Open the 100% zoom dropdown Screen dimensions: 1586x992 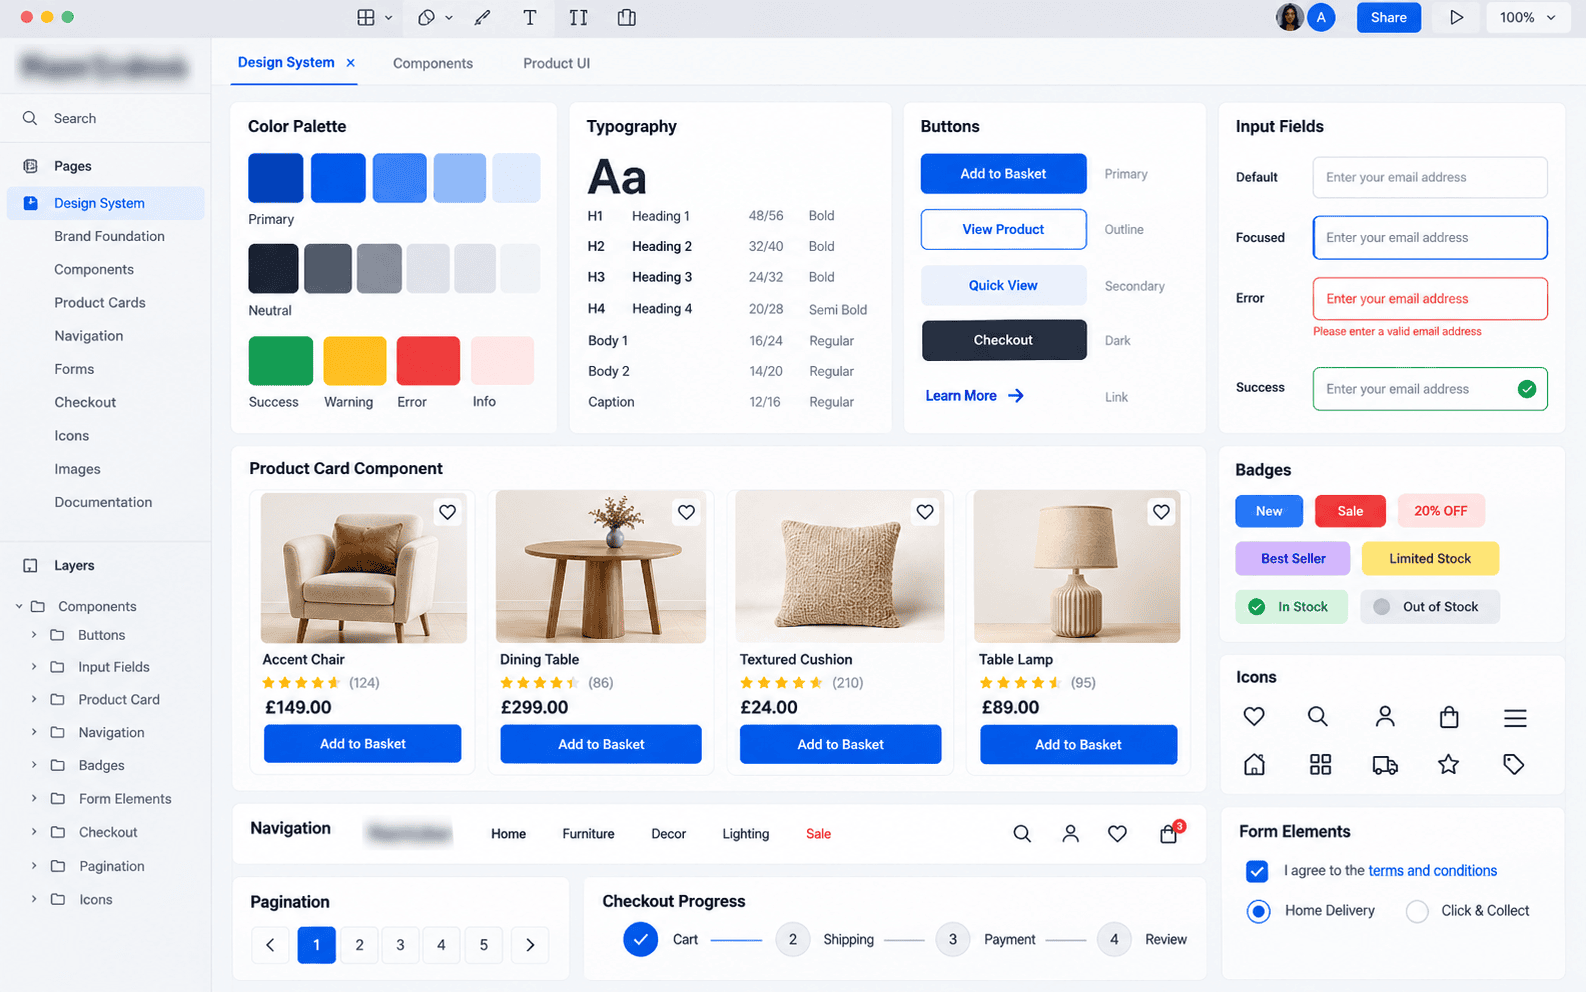[x=1527, y=17]
